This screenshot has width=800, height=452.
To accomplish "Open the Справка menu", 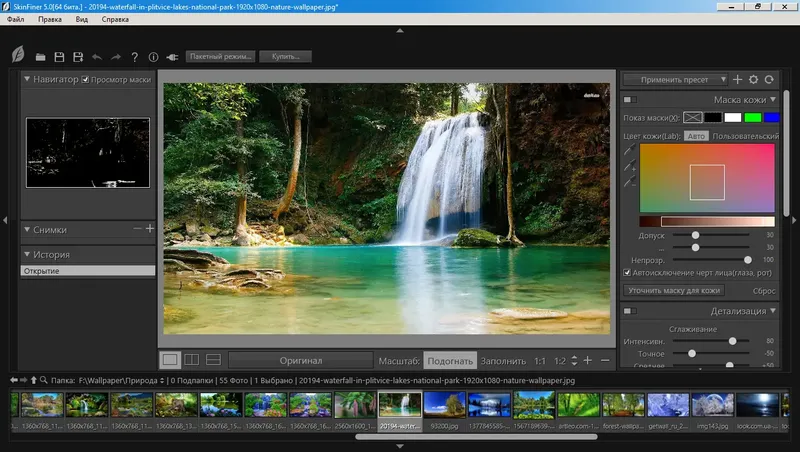I will coord(115,19).
